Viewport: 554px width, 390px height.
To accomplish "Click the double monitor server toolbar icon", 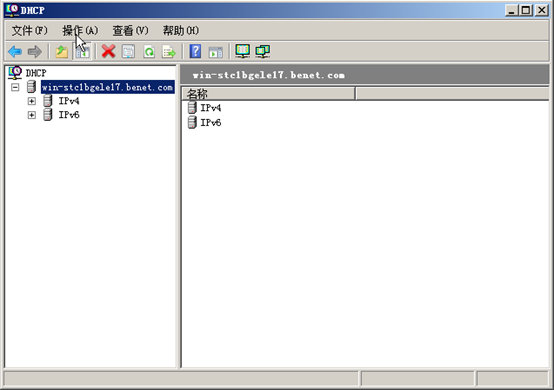I will click(x=263, y=51).
